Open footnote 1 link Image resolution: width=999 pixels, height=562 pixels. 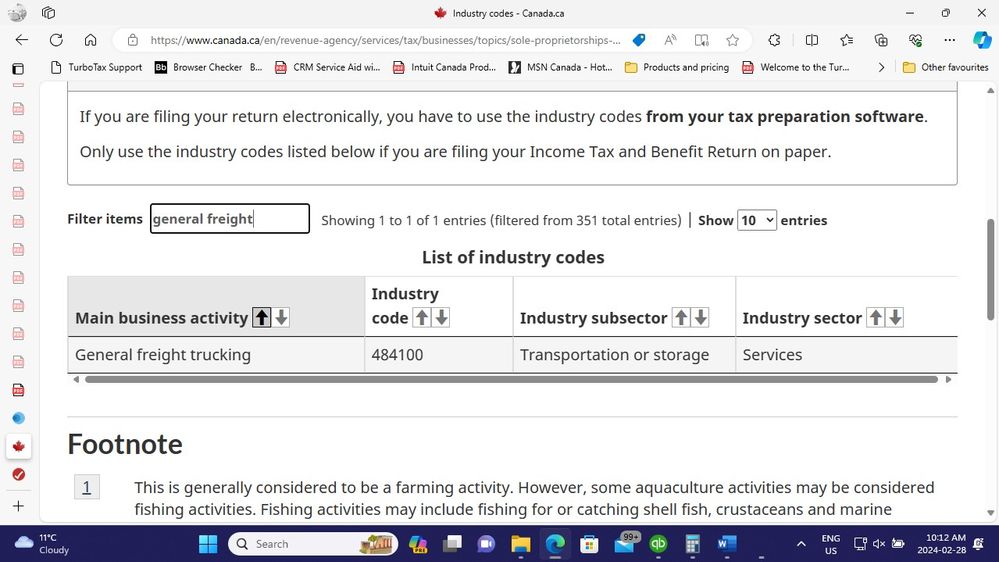click(87, 487)
